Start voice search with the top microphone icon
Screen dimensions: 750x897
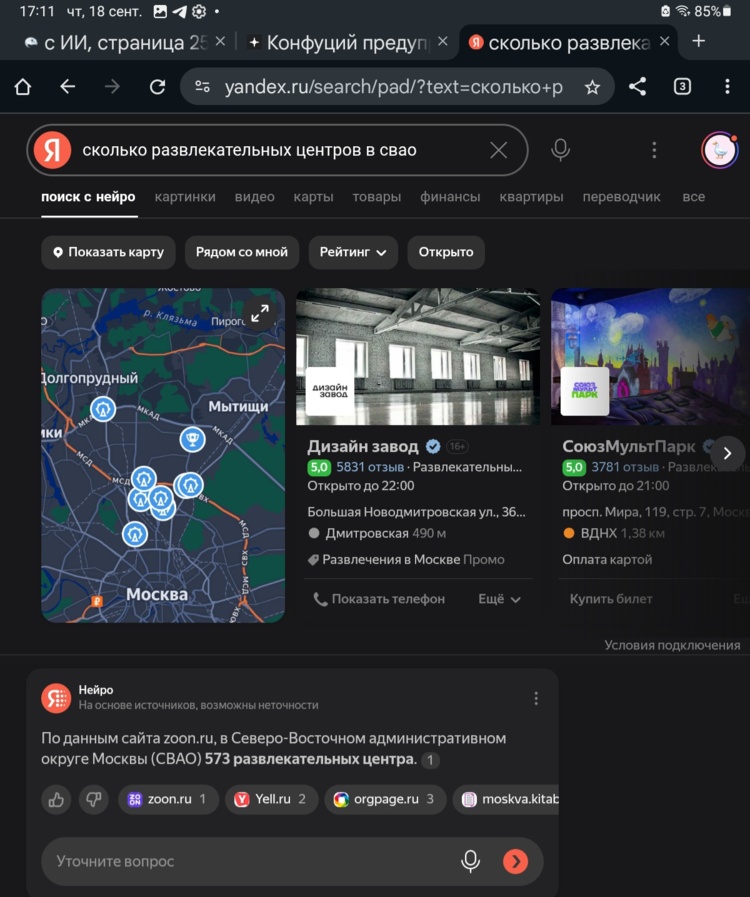click(560, 150)
